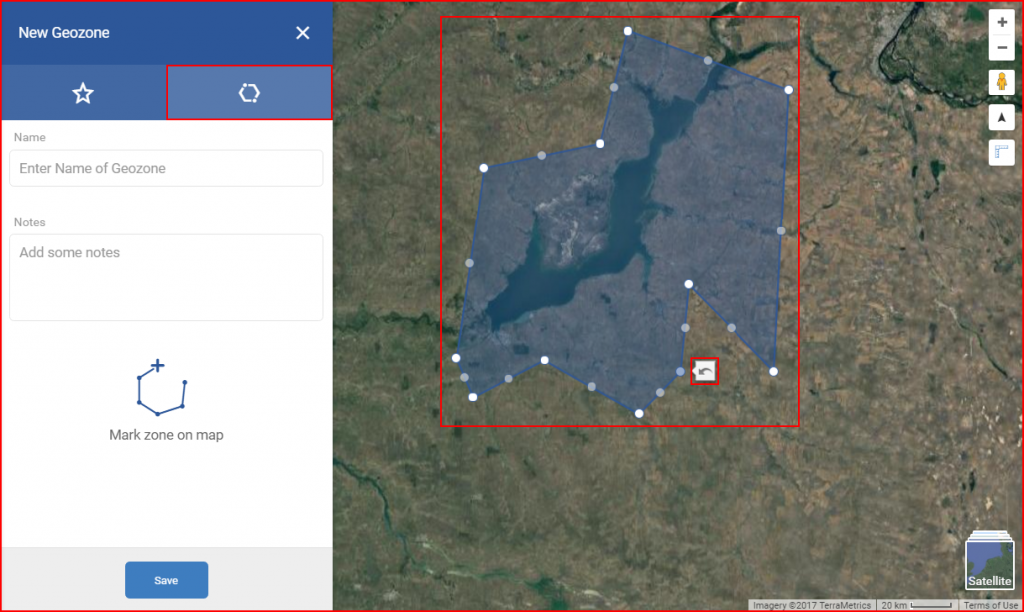This screenshot has width=1024, height=612.
Task: Open the ruler measure tool
Action: coord(1002,153)
